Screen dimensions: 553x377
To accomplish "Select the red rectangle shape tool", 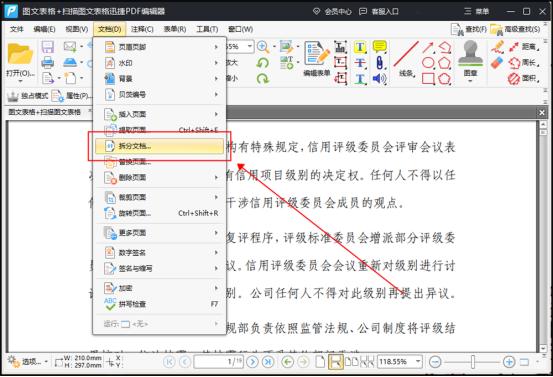I will (x=428, y=78).
